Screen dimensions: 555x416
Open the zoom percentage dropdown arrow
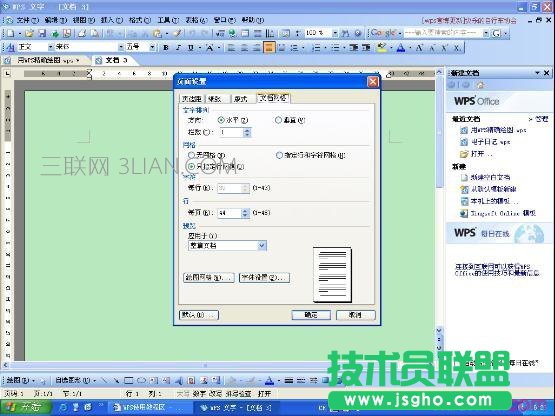[335, 33]
